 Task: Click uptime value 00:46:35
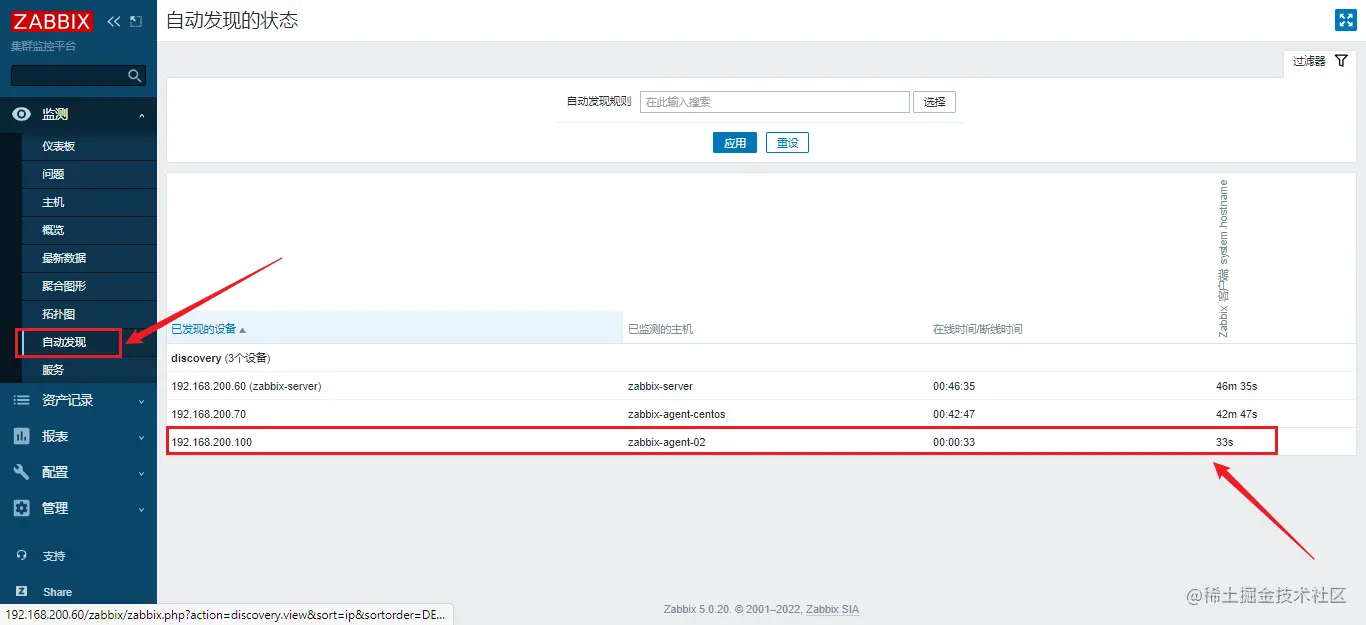pyautogui.click(x=954, y=386)
